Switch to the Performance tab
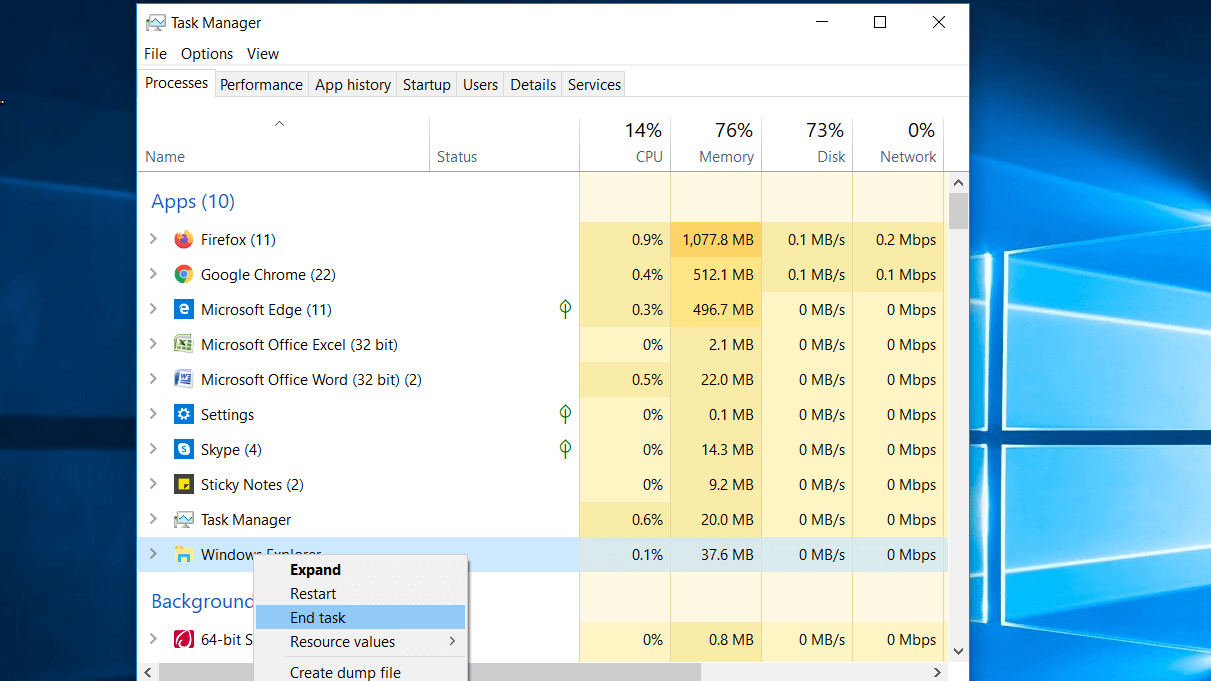This screenshot has height=681, width=1211. coord(261,84)
